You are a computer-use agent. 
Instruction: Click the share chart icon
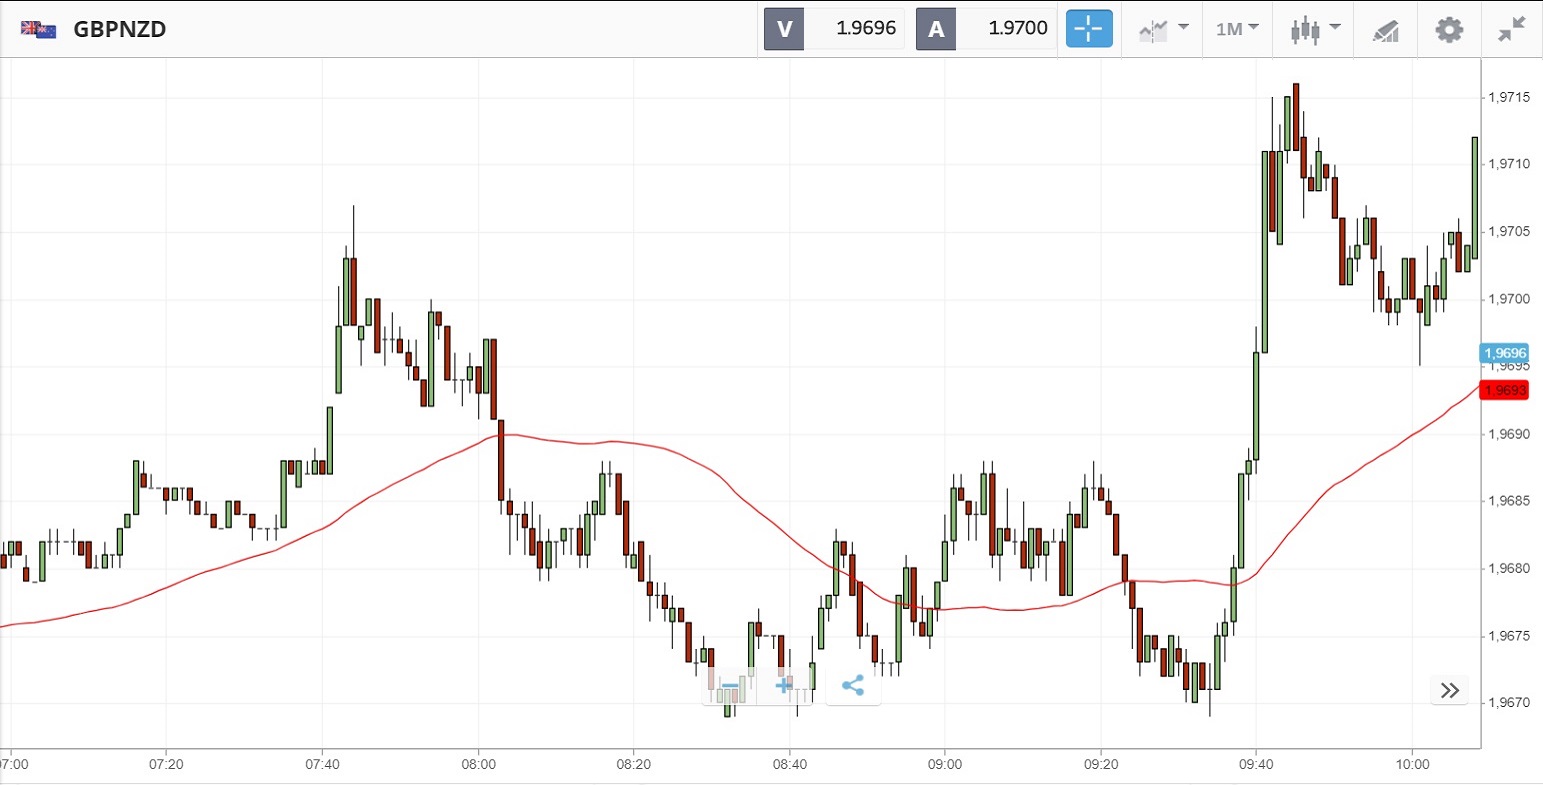pyautogui.click(x=853, y=686)
